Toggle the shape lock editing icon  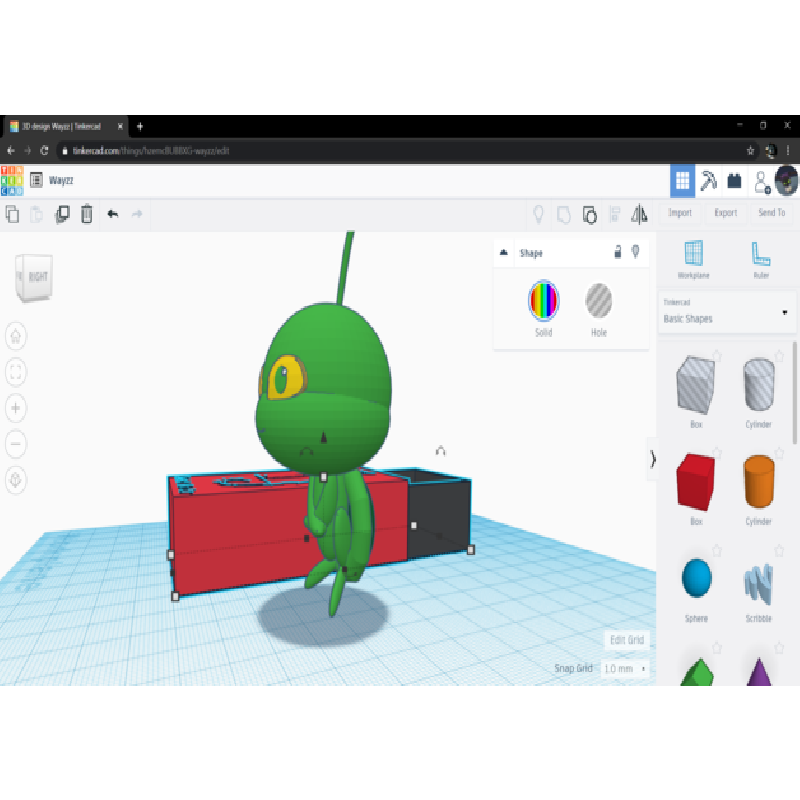click(617, 253)
